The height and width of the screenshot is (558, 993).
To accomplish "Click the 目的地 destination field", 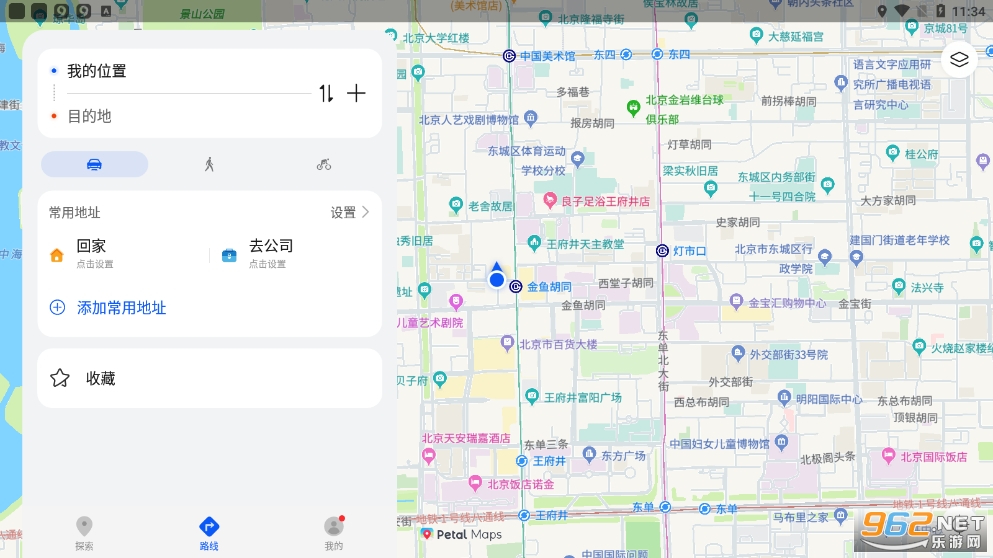I will point(180,116).
